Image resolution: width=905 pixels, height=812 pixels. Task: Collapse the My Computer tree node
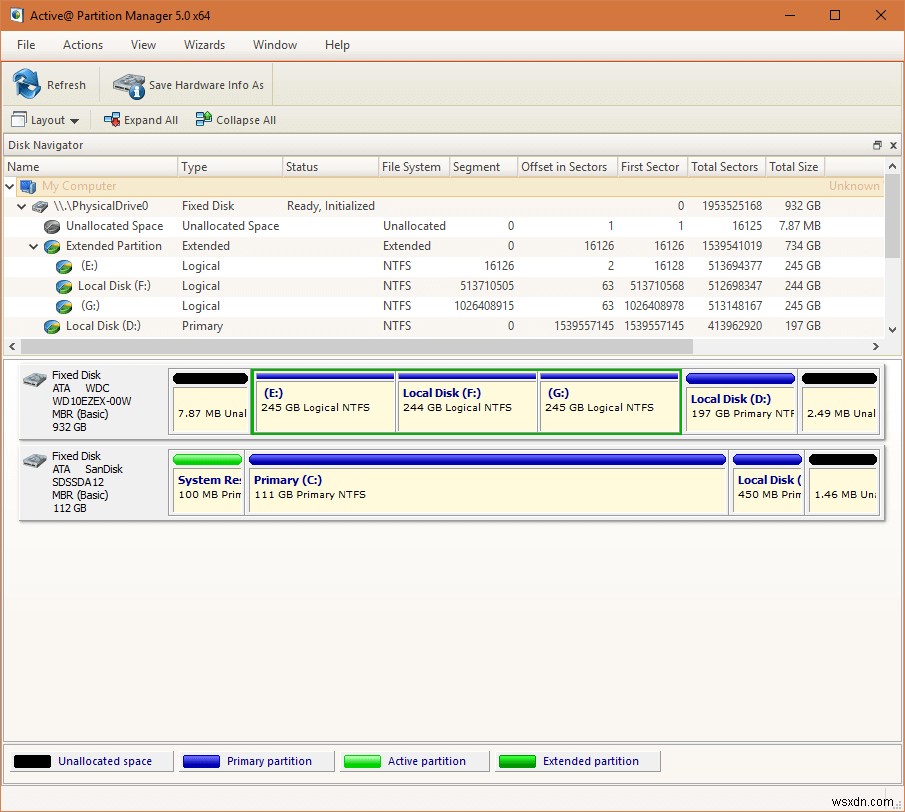[9, 186]
